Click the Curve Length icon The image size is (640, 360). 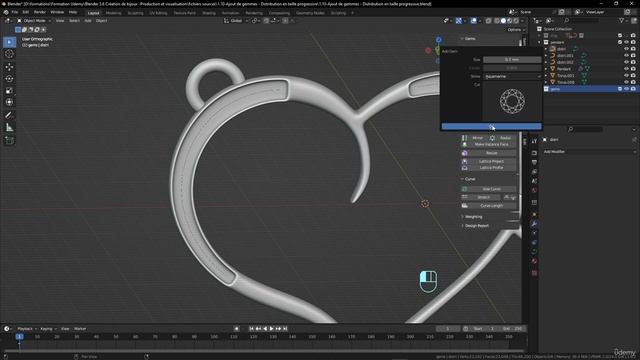pos(464,206)
